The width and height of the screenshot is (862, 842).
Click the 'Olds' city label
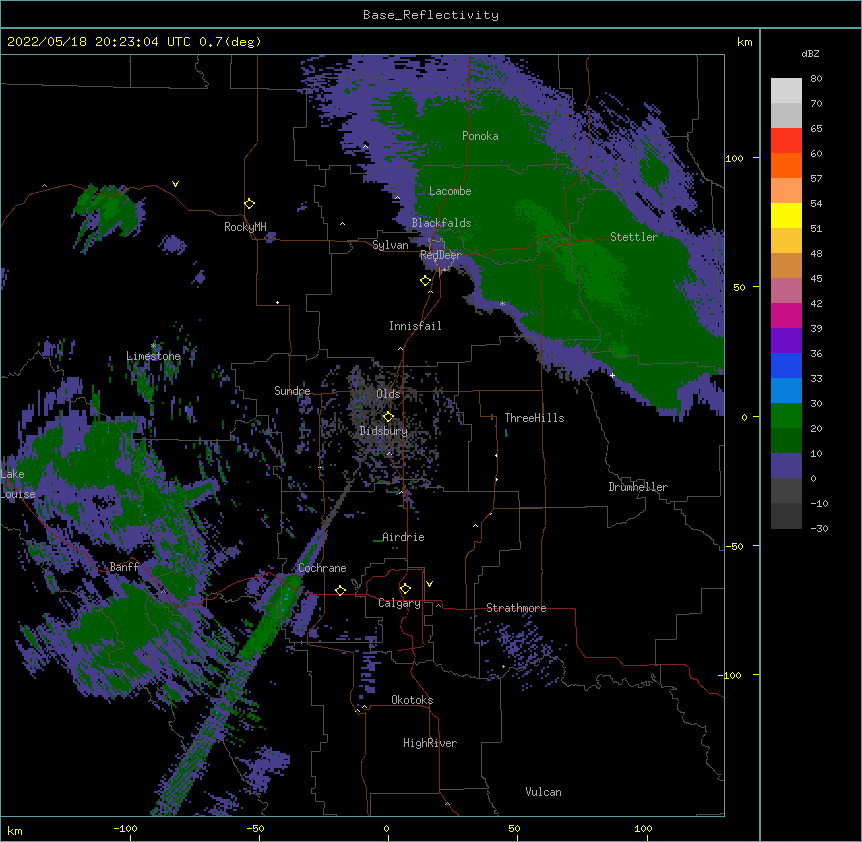pos(388,394)
